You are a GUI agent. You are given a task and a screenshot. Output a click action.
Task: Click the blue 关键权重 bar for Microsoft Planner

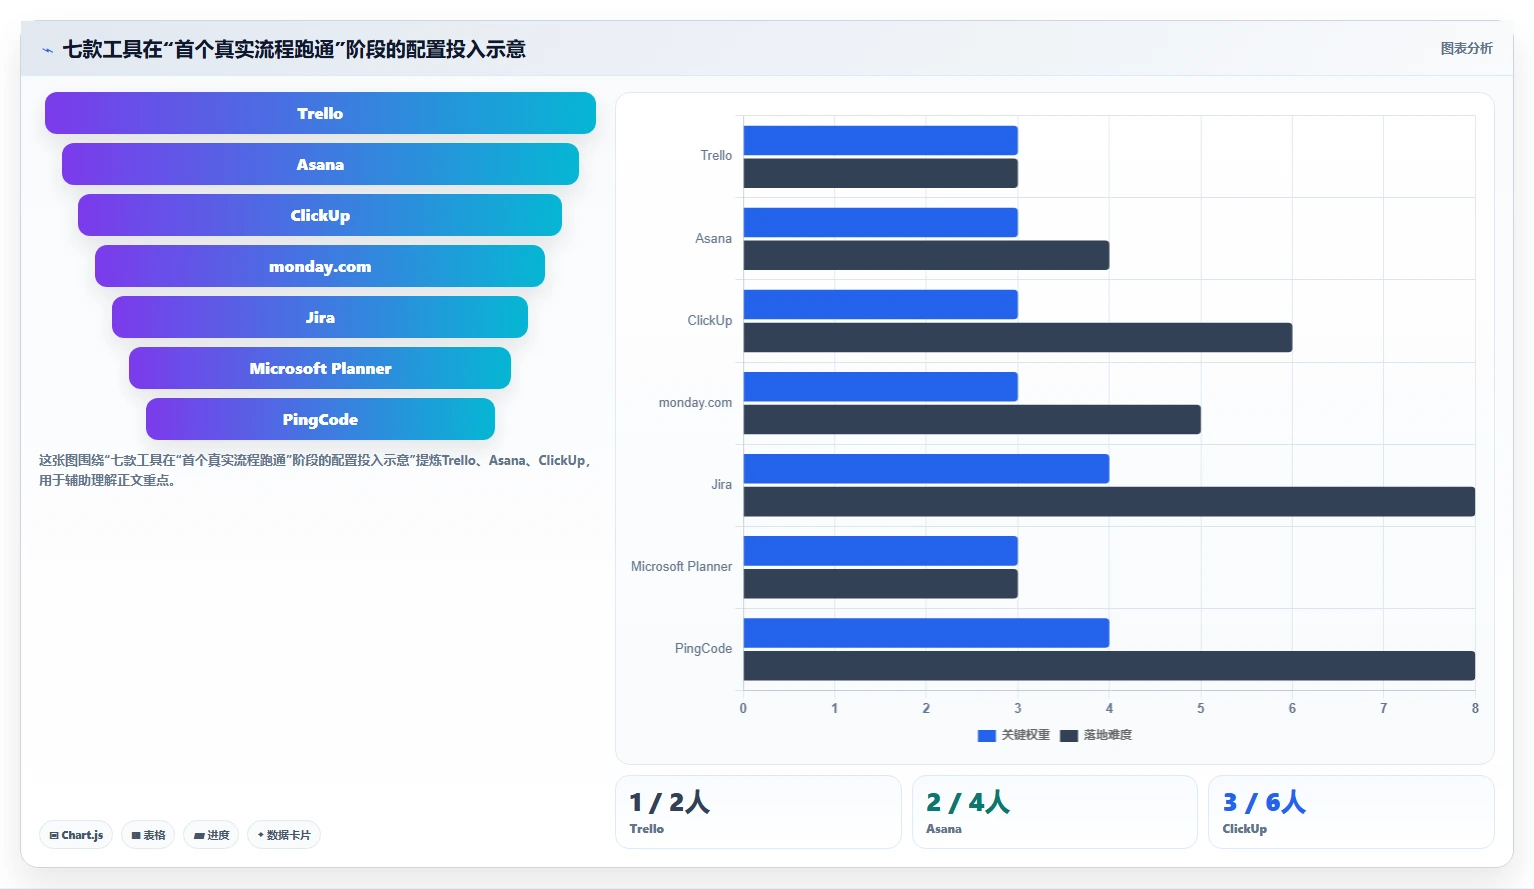point(880,550)
